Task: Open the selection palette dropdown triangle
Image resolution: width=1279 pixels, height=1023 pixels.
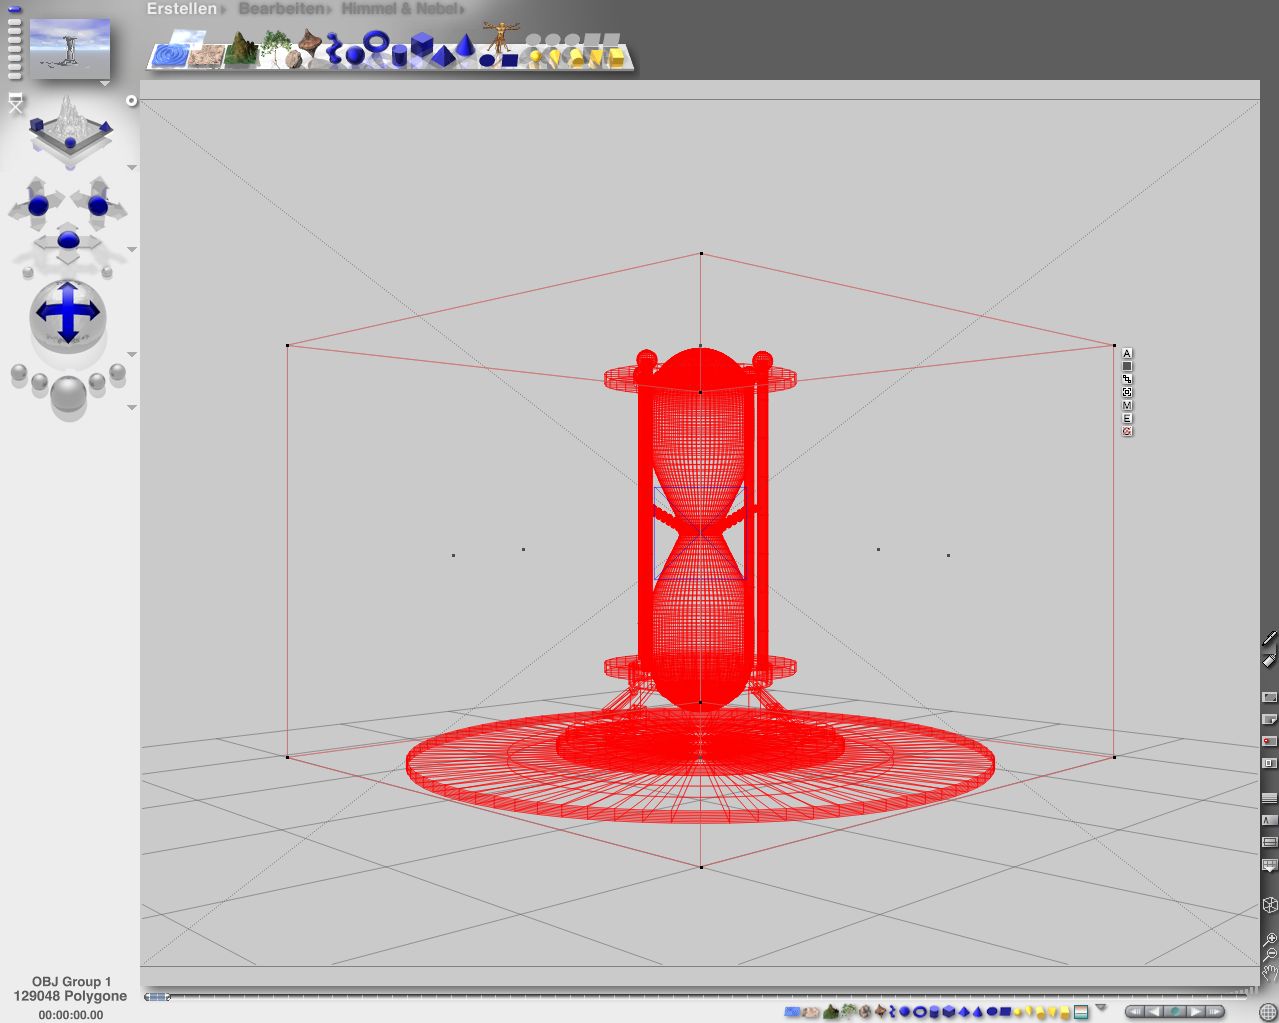Action: pyautogui.click(x=1101, y=1007)
